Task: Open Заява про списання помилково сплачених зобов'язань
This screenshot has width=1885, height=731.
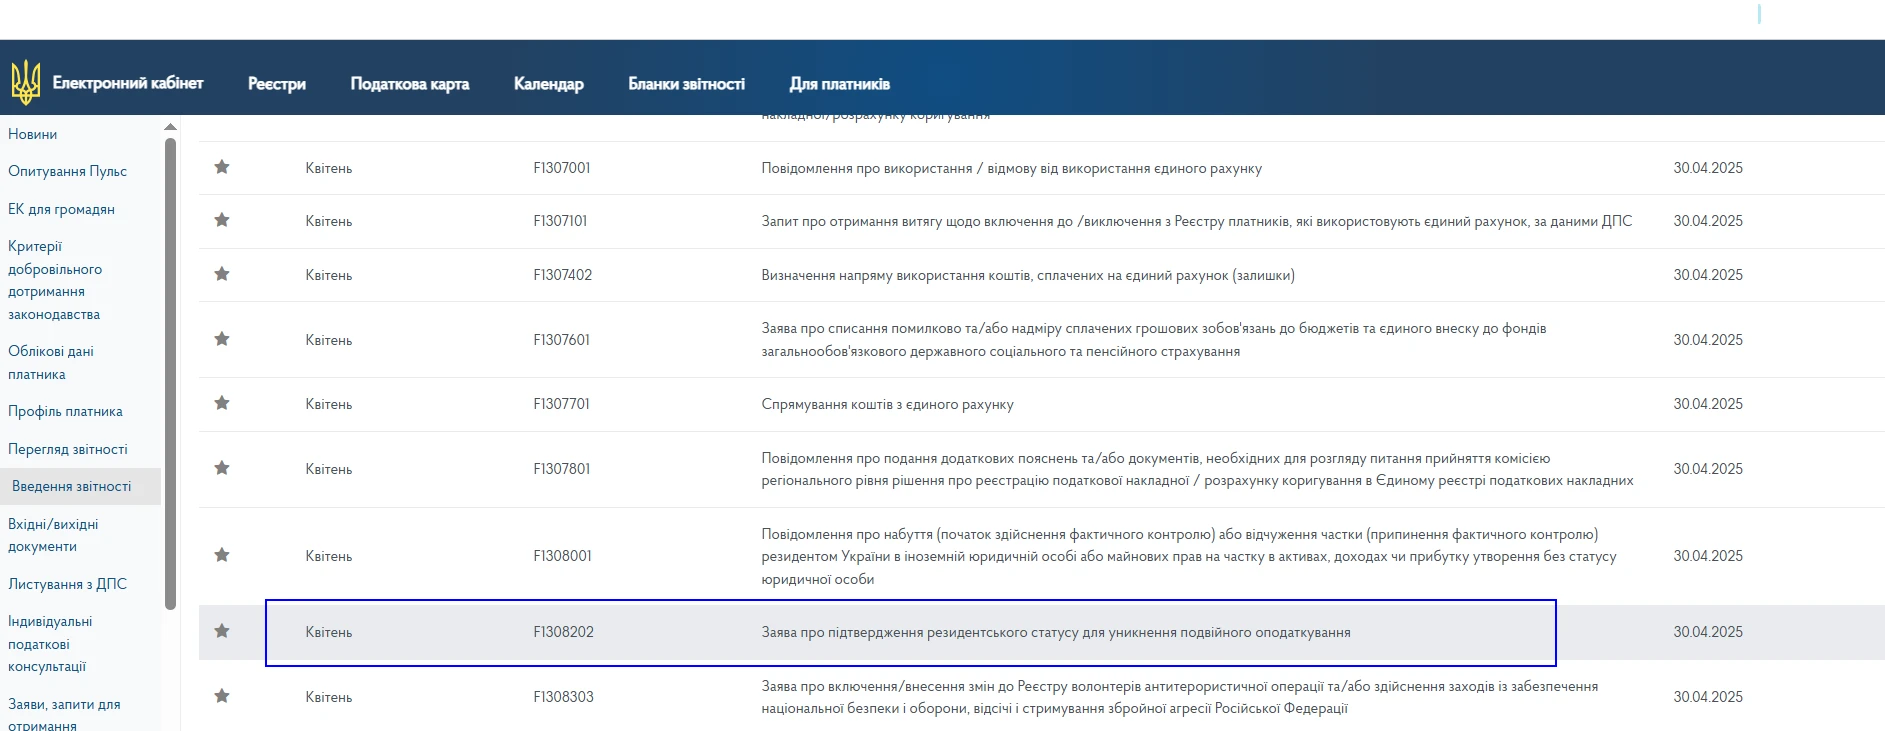Action: click(x=1154, y=340)
